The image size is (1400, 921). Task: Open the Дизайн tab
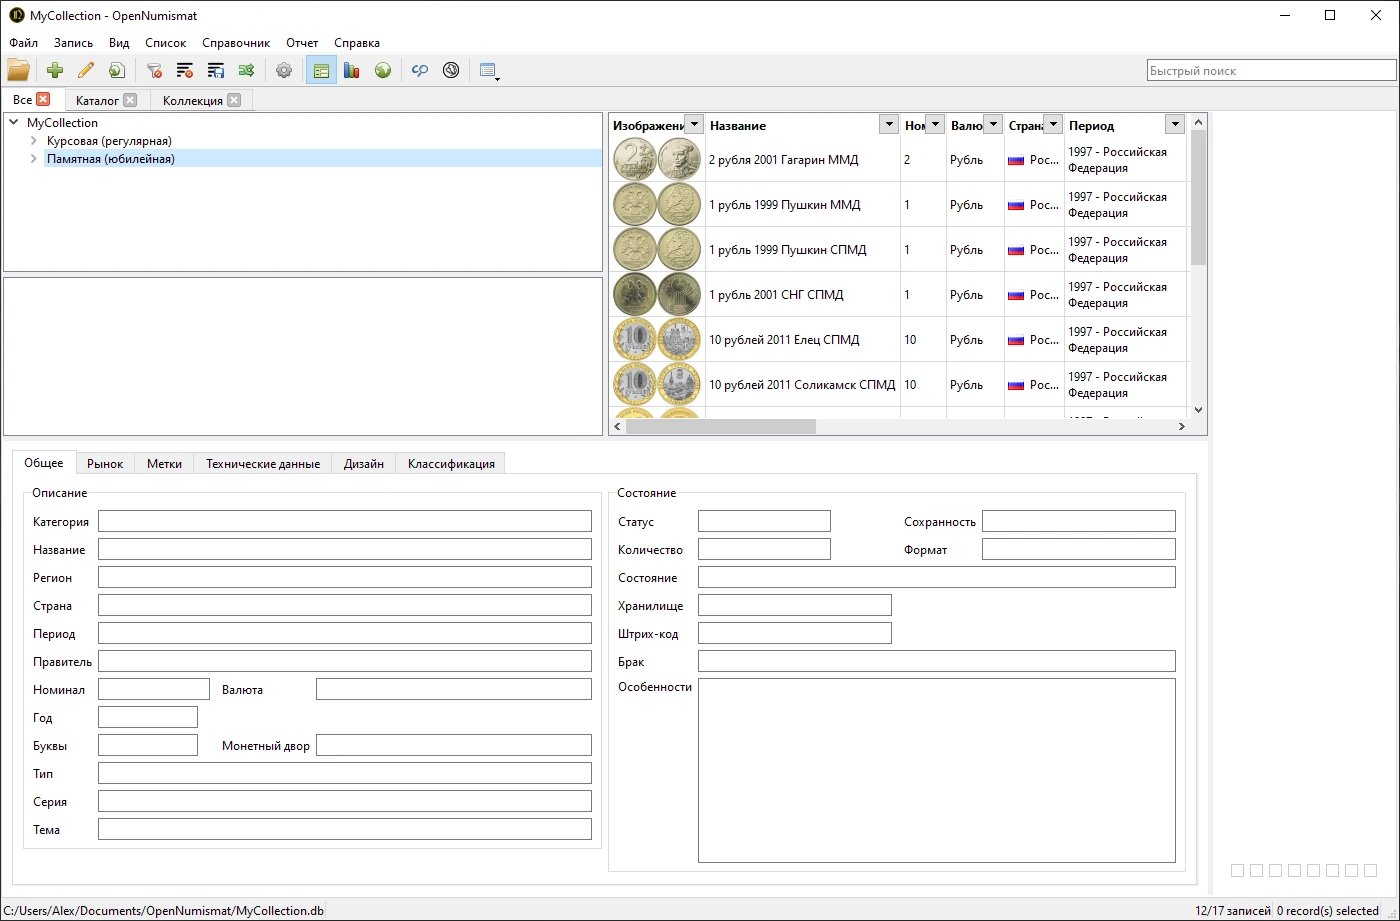(x=364, y=464)
